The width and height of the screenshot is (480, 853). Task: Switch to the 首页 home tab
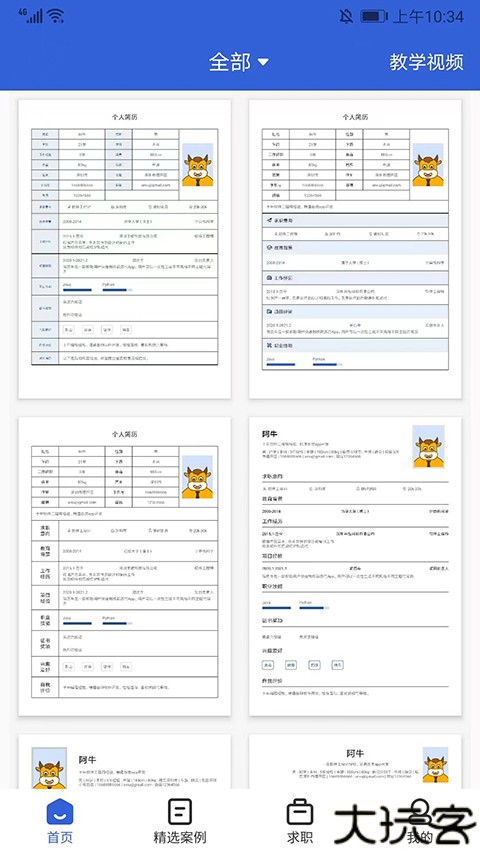(x=60, y=820)
